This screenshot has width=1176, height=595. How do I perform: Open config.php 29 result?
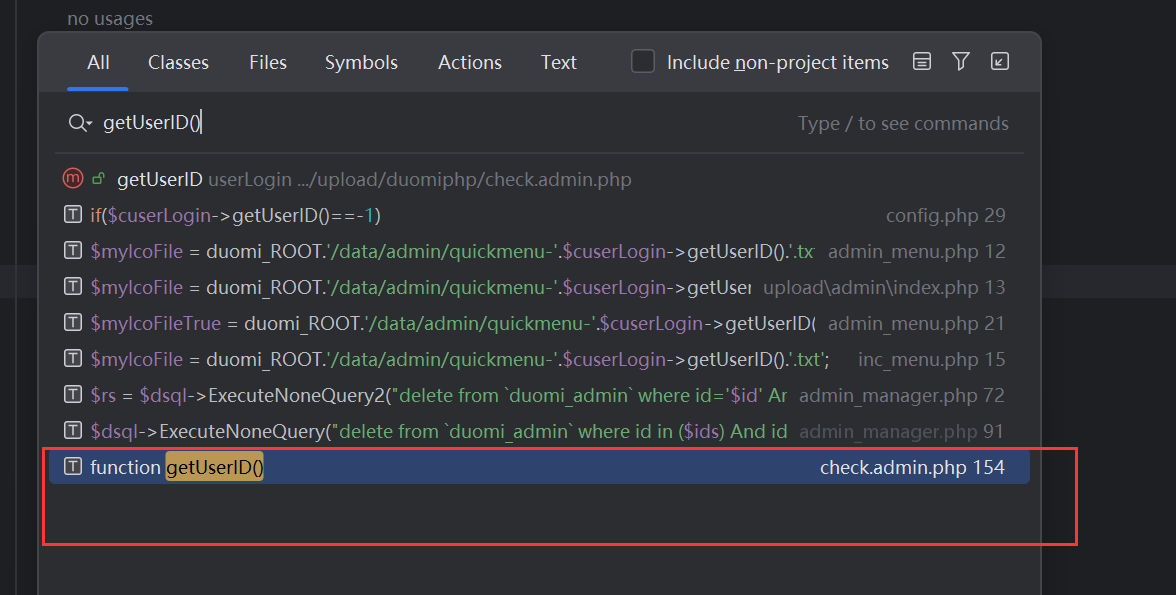tap(539, 215)
